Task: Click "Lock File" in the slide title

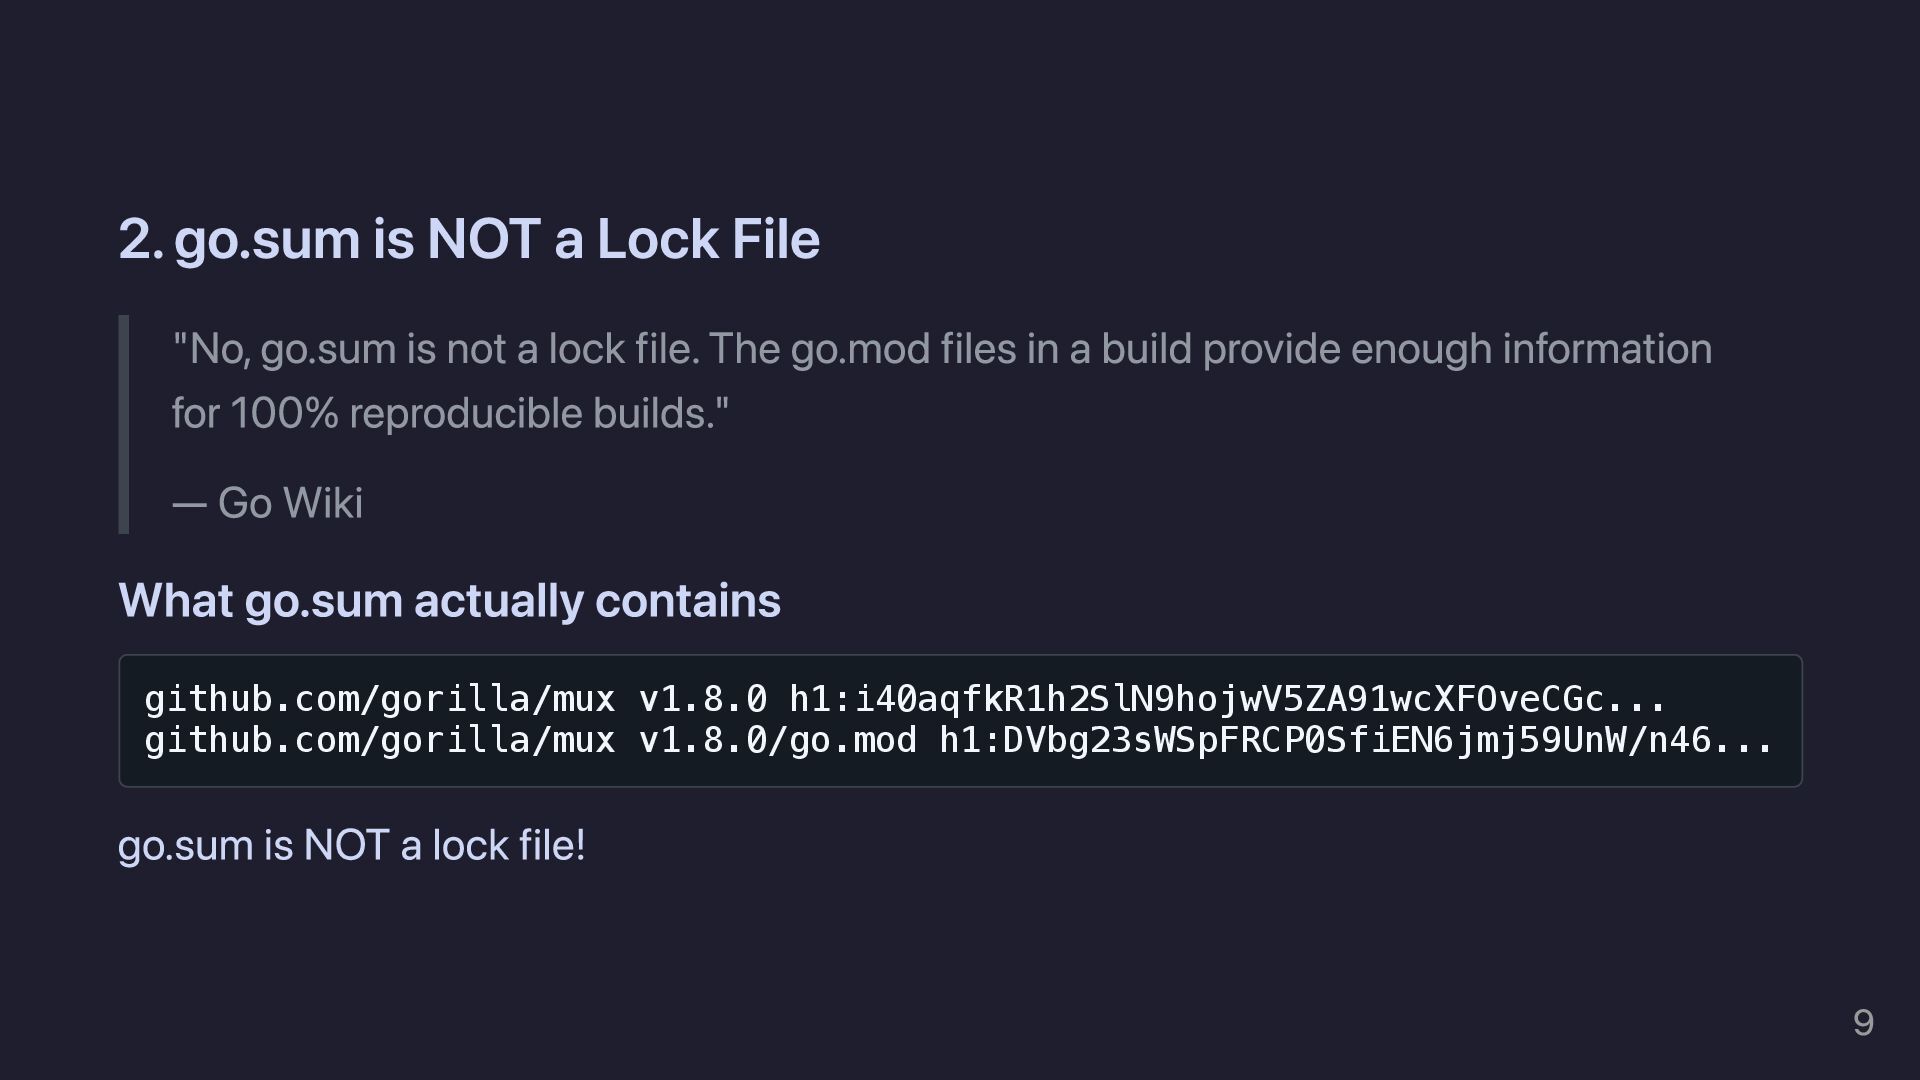Action: pyautogui.click(x=708, y=239)
